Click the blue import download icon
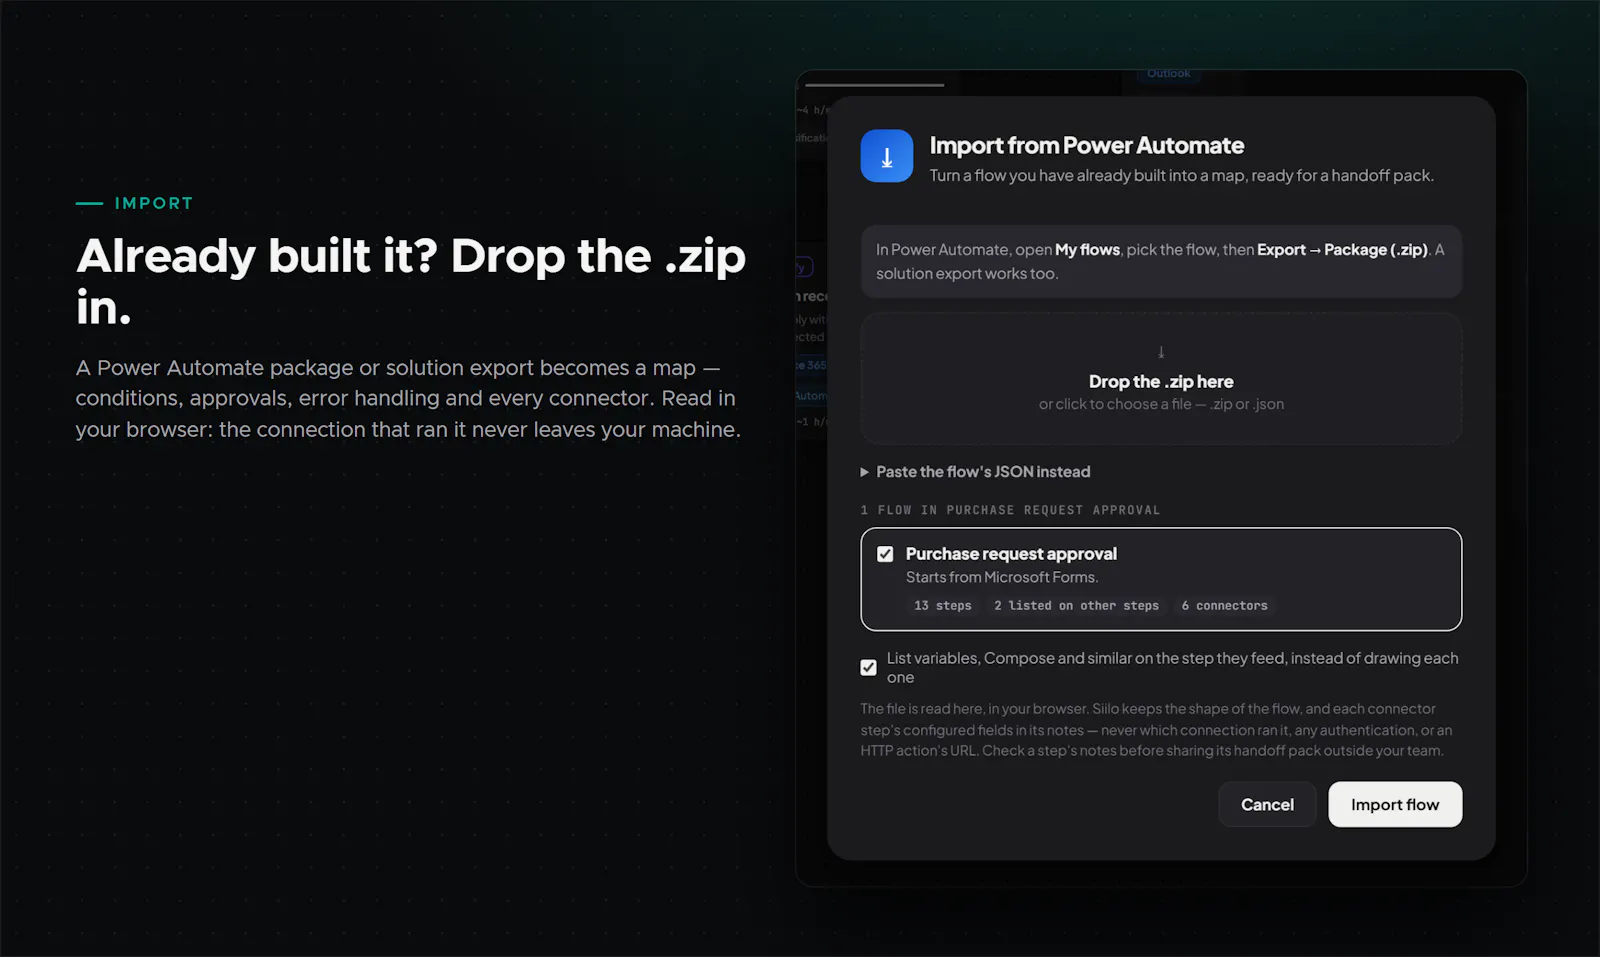Viewport: 1600px width, 957px height. pos(886,156)
